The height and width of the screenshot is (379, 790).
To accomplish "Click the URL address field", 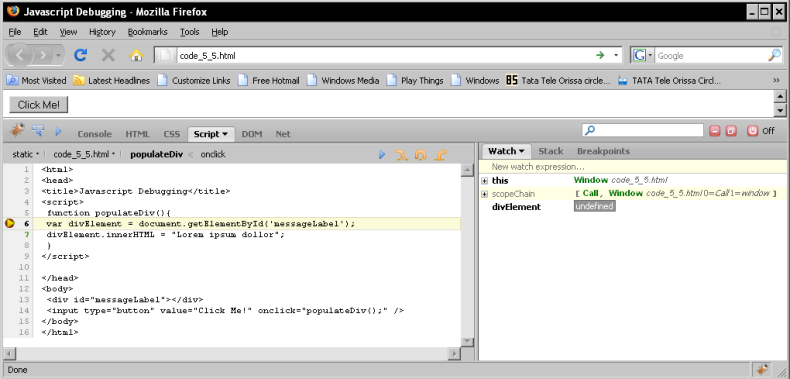I will [x=385, y=56].
